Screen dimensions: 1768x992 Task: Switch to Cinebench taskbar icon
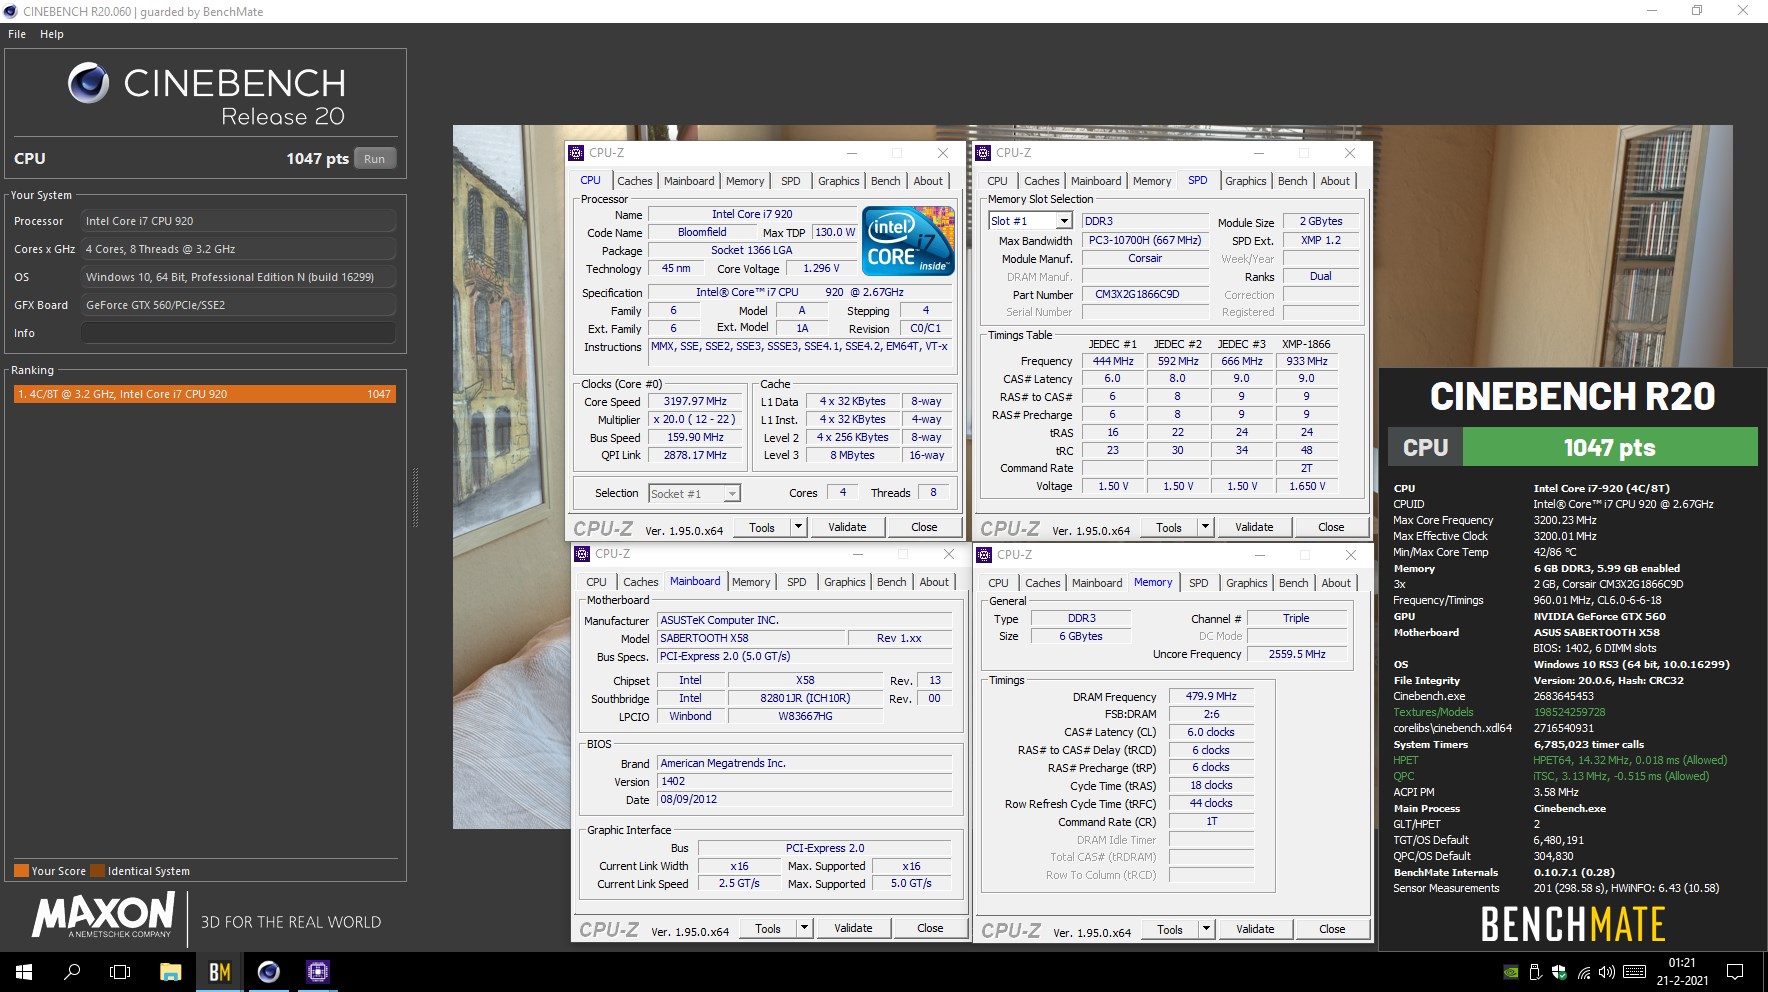(269, 972)
